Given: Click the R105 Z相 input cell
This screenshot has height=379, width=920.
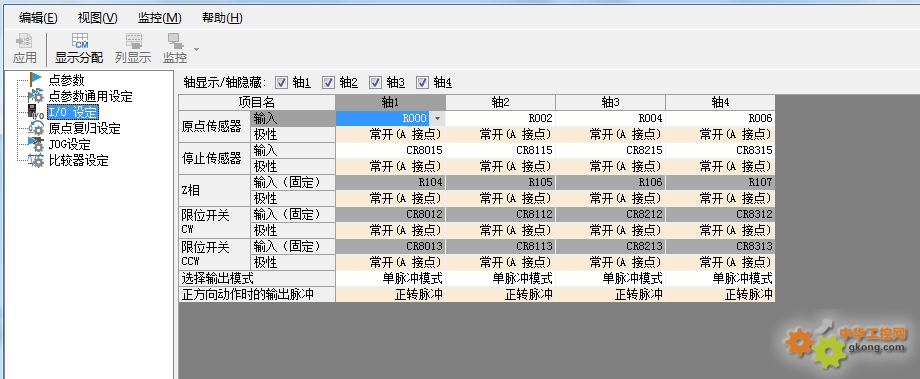Looking at the screenshot, I should [500, 182].
